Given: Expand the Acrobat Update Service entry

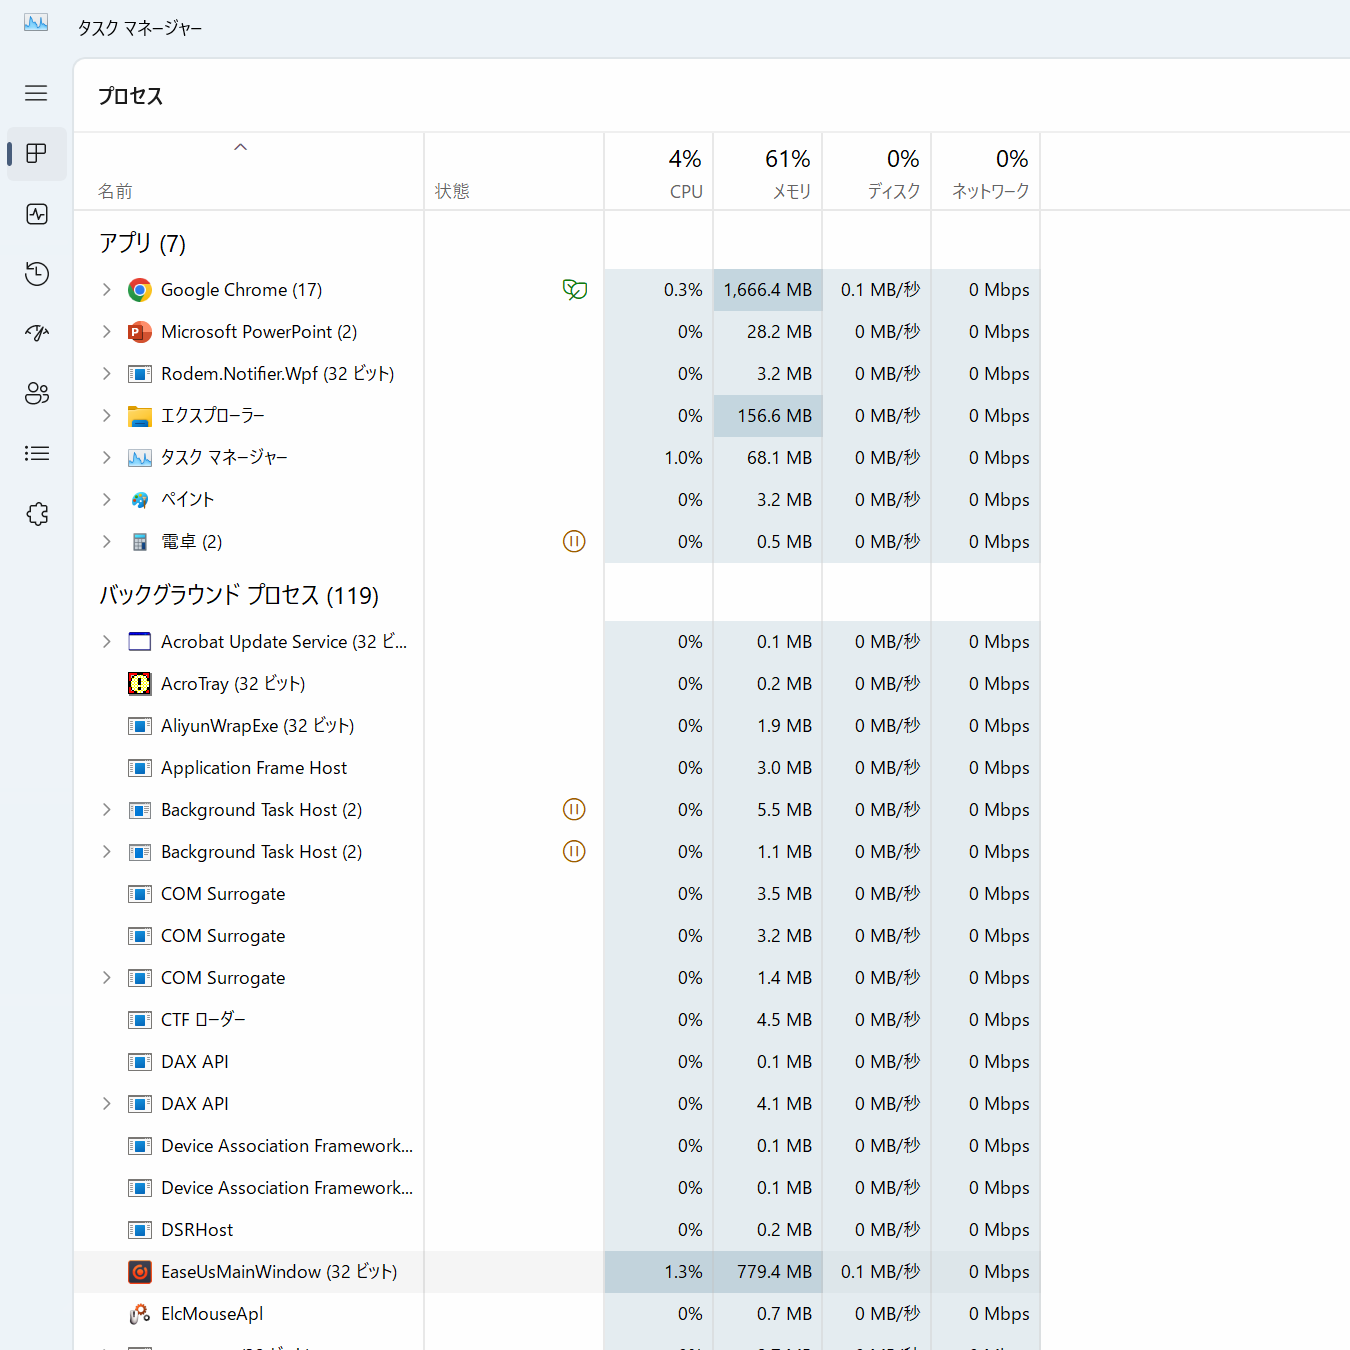Looking at the screenshot, I should [x=106, y=642].
